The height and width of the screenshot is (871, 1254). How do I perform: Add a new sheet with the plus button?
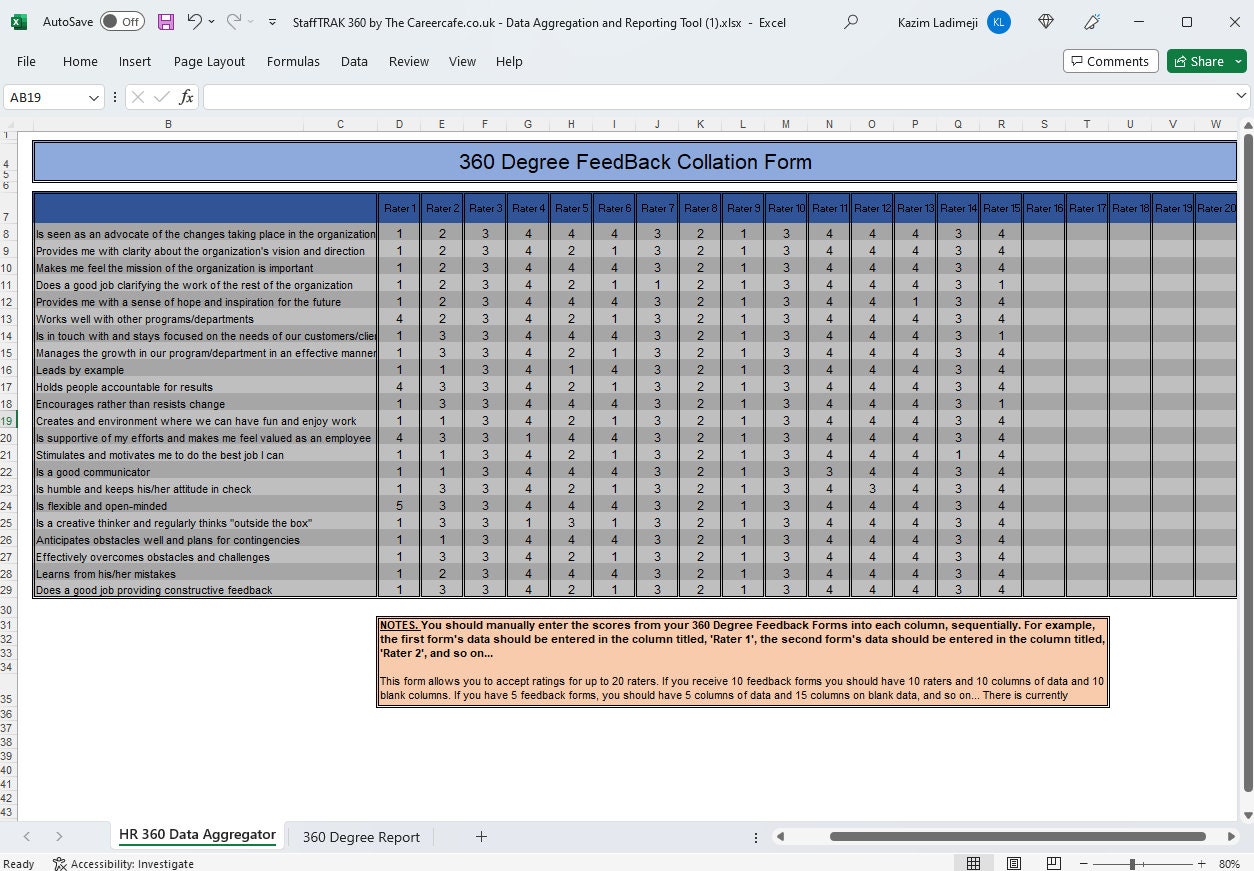click(x=481, y=837)
